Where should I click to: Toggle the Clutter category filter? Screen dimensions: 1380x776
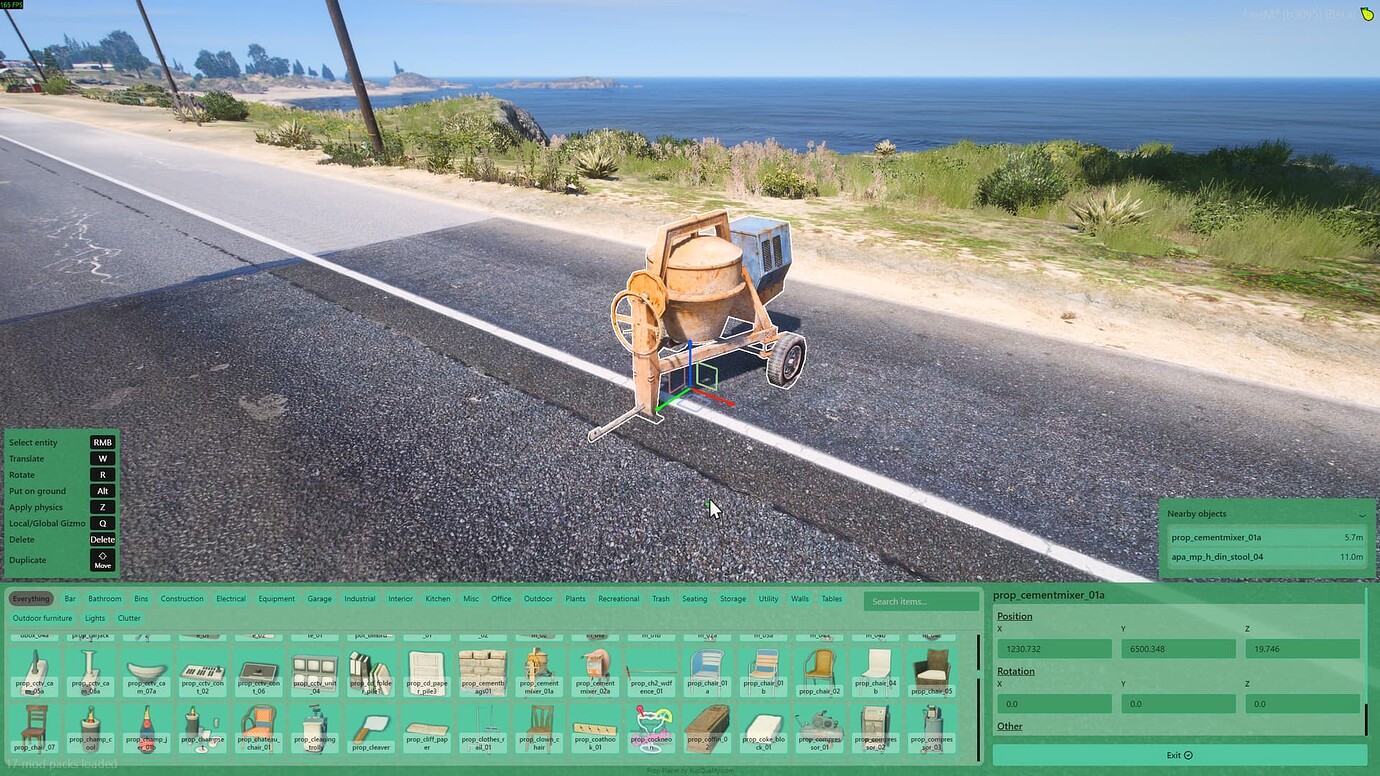pyautogui.click(x=129, y=618)
